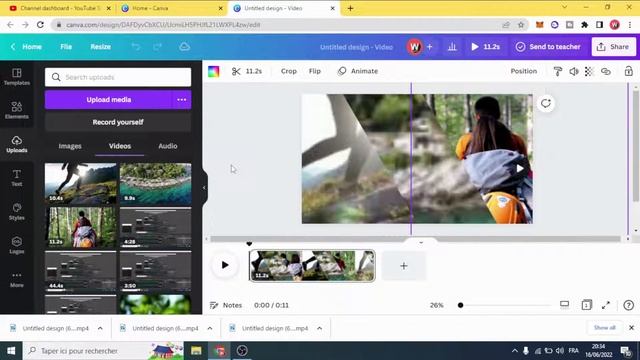The height and width of the screenshot is (360, 640).
Task: Open the File menu
Action: pos(66,47)
